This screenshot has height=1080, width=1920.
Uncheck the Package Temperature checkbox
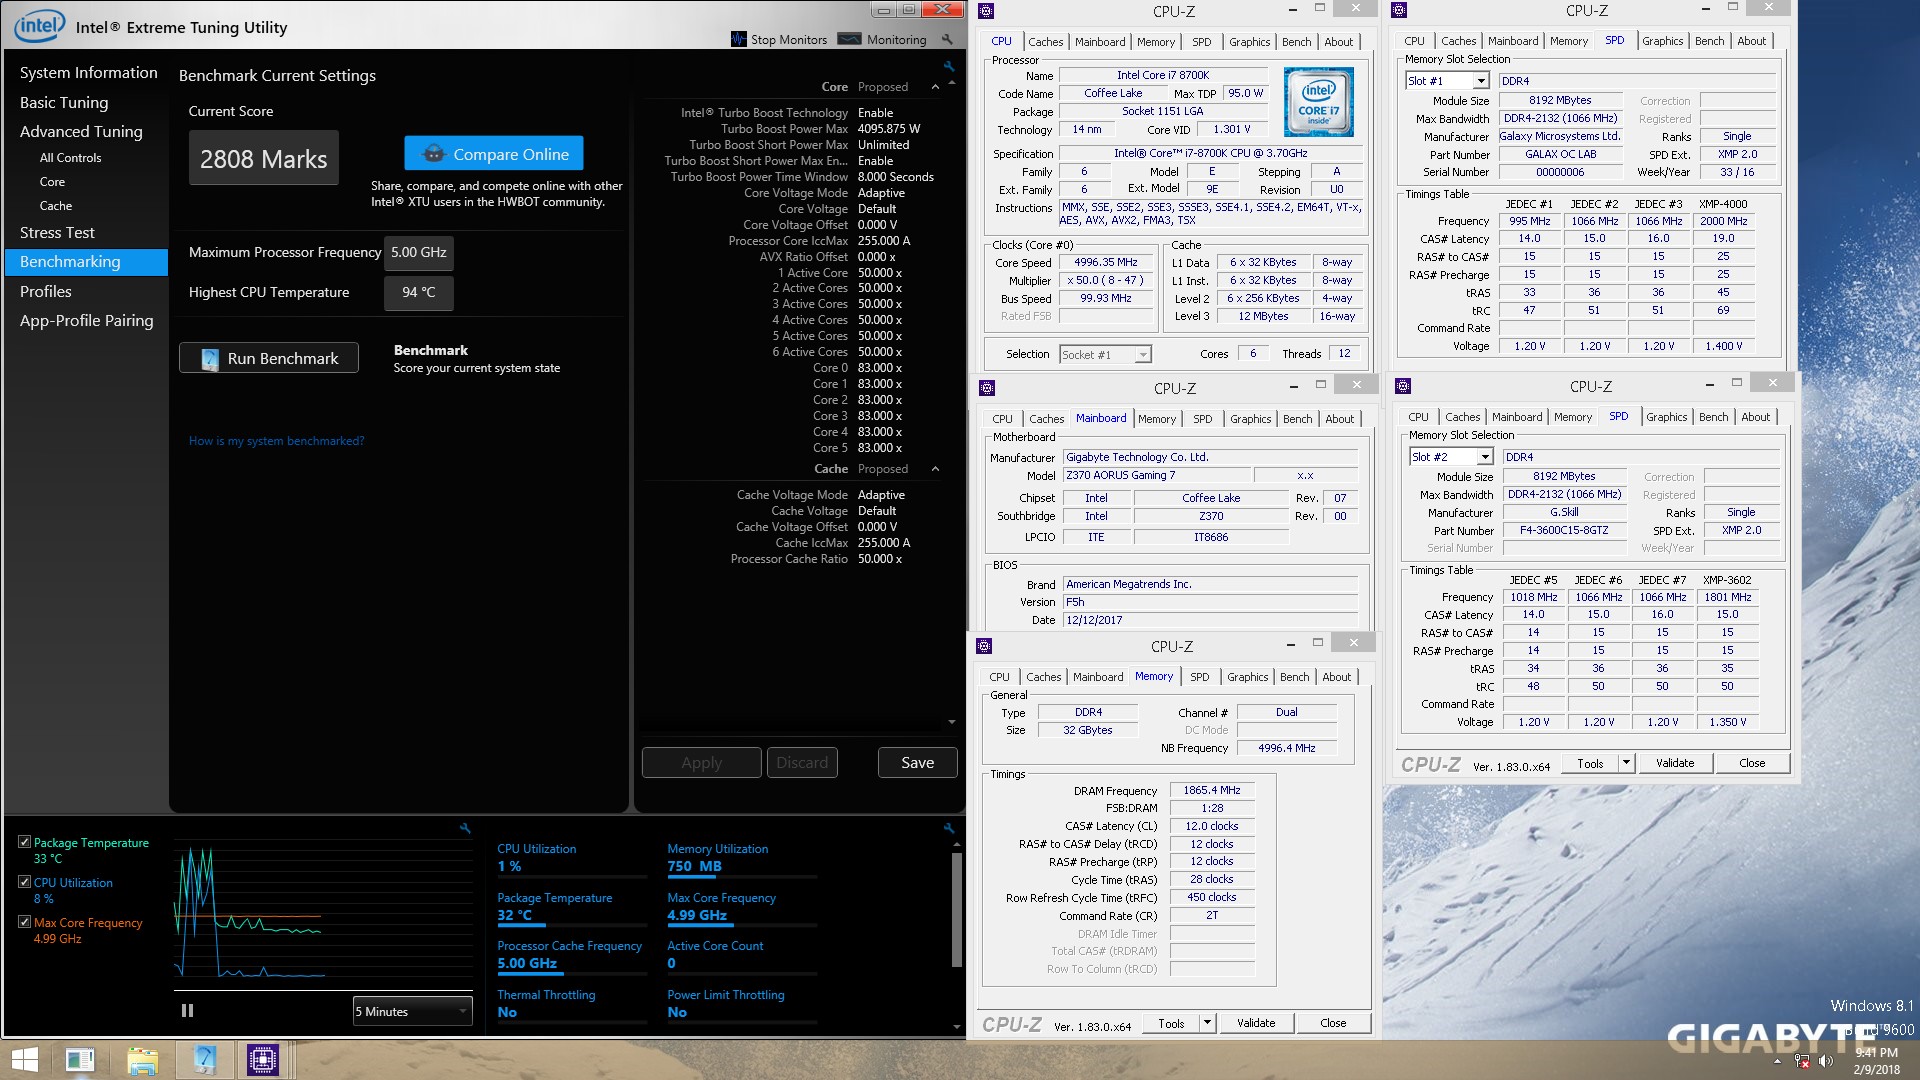coord(24,842)
